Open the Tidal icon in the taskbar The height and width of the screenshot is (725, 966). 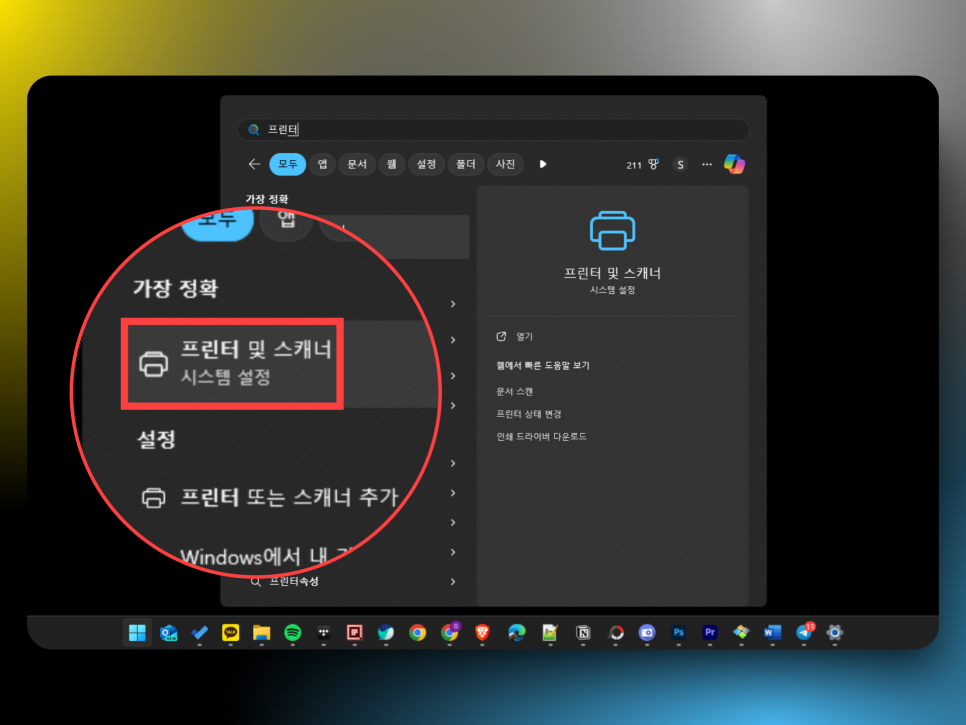(323, 633)
